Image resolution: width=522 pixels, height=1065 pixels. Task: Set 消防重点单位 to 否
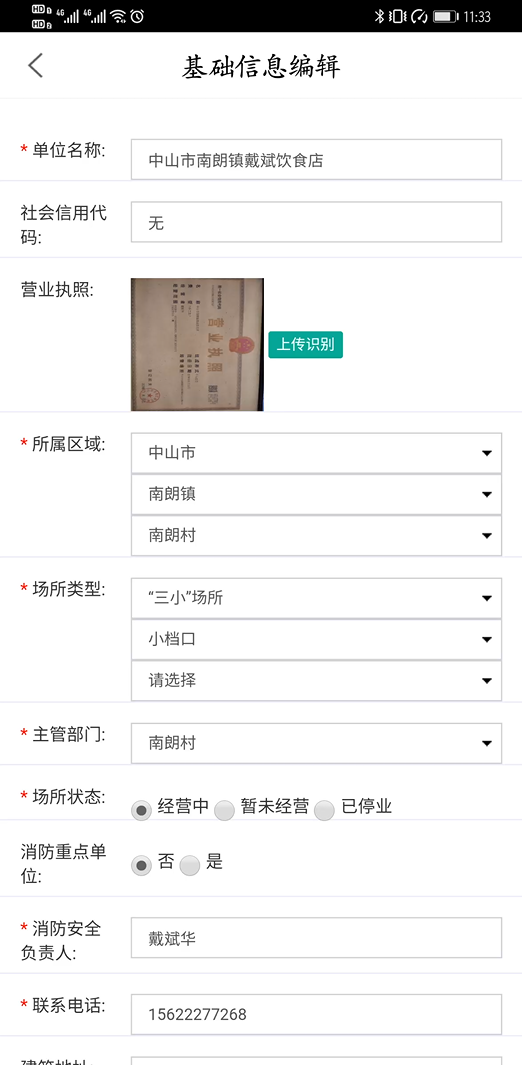(x=141, y=865)
